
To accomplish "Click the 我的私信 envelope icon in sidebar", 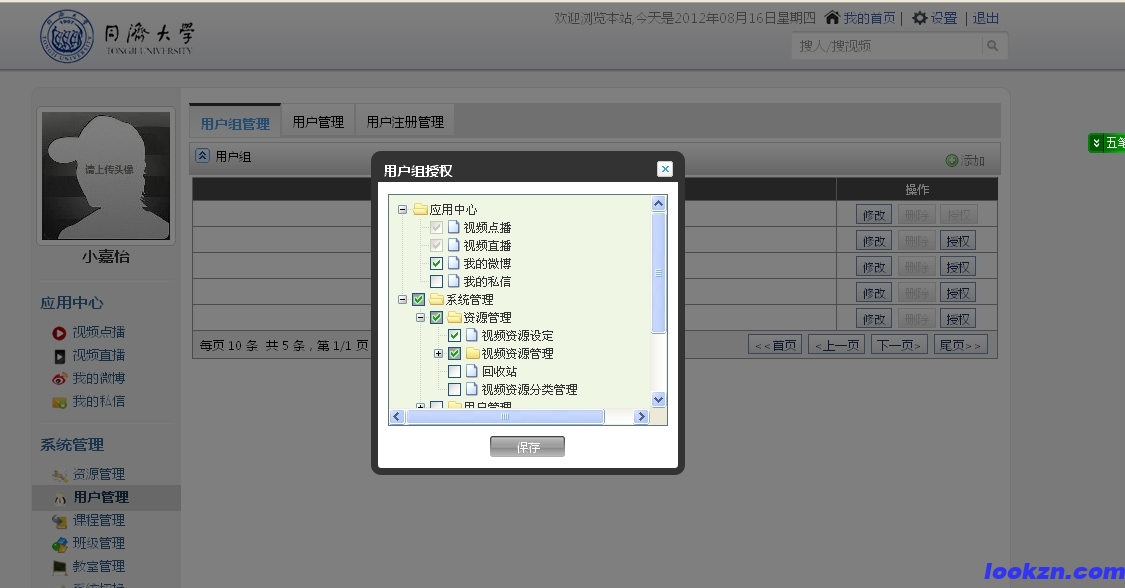I will [60, 402].
